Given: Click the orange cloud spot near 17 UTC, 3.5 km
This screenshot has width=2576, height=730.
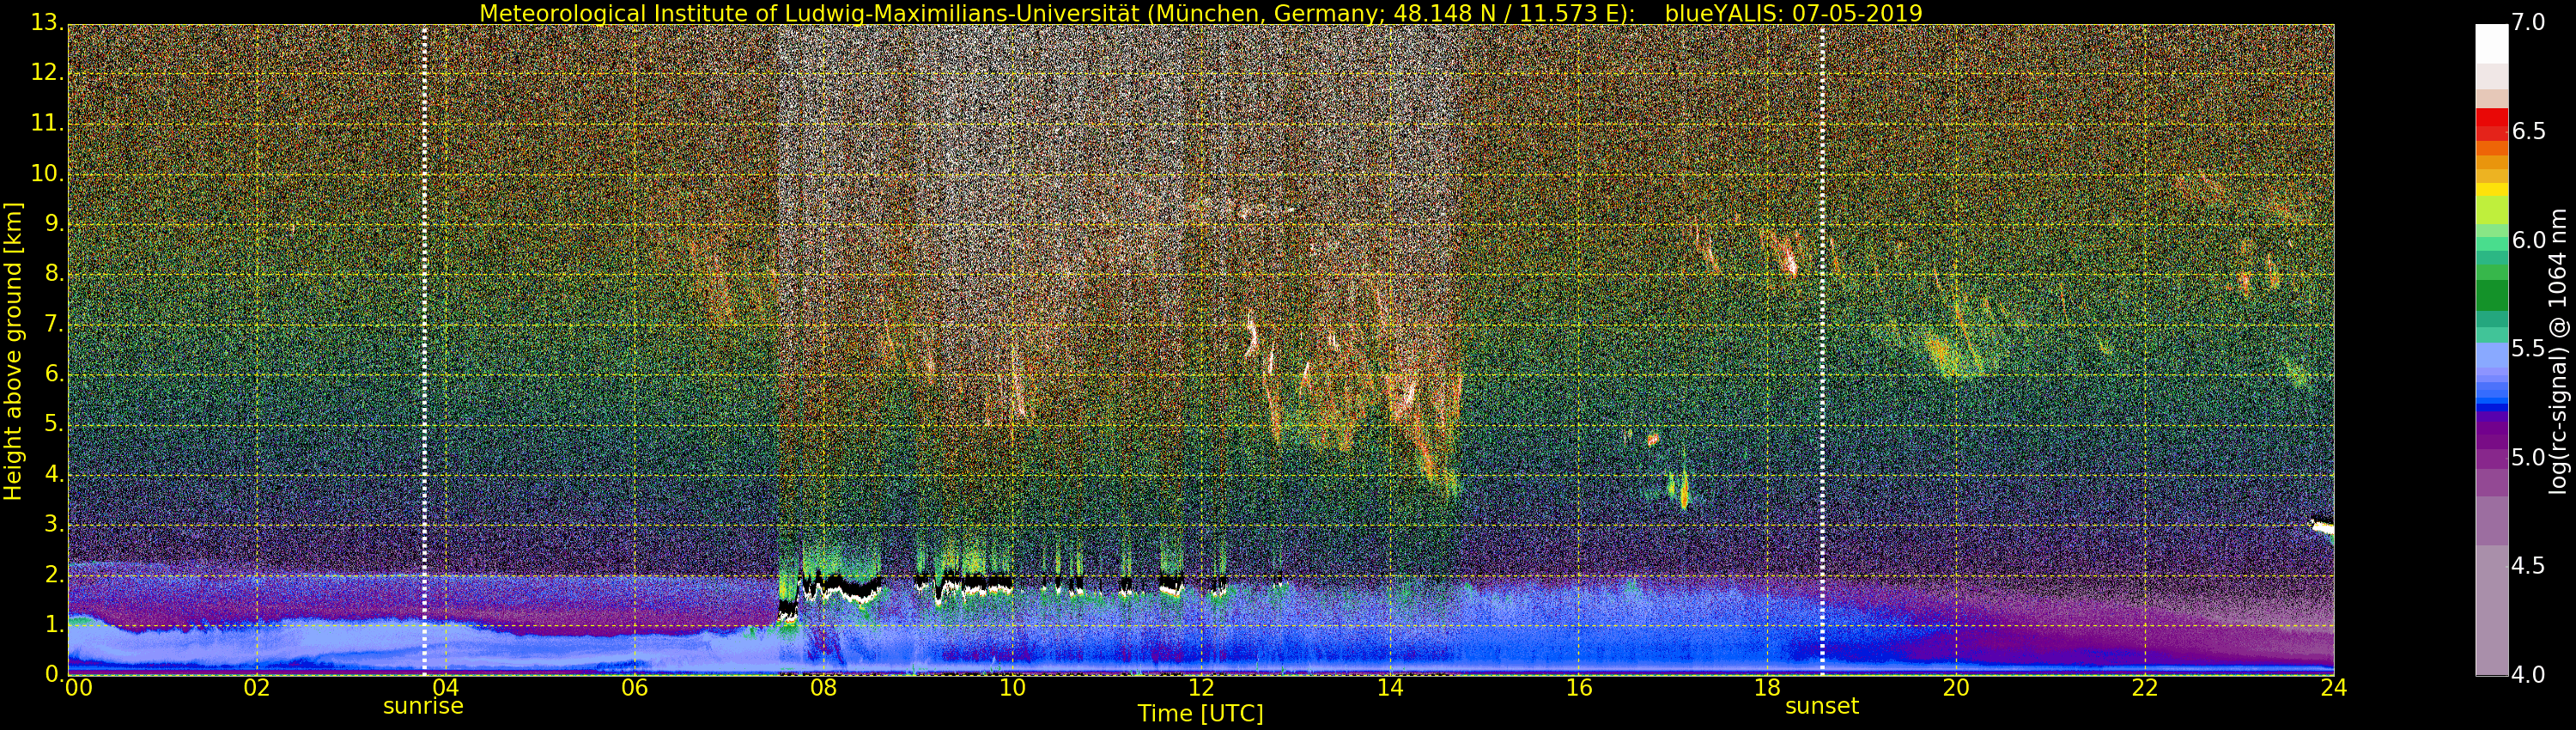Looking at the screenshot, I should [1684, 491].
